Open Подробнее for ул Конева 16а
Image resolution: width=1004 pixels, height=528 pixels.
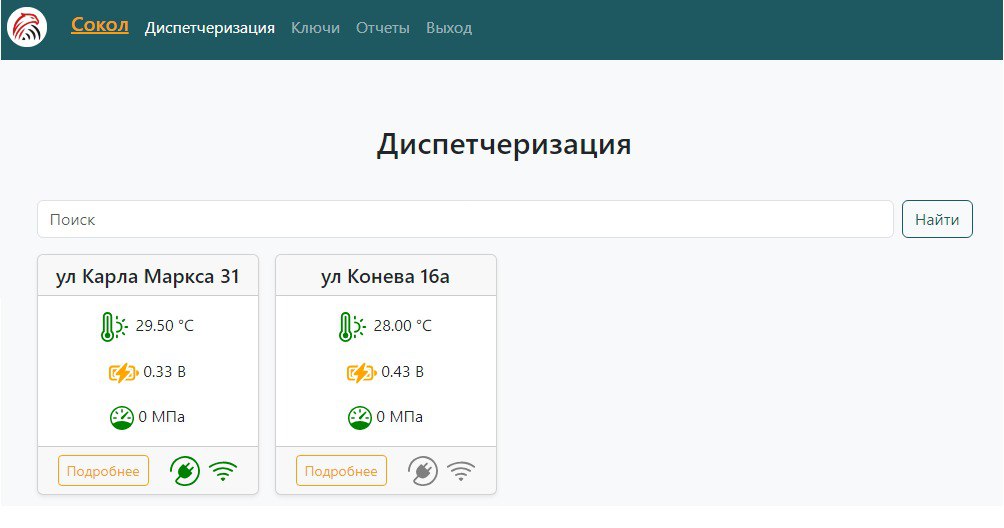click(x=342, y=471)
